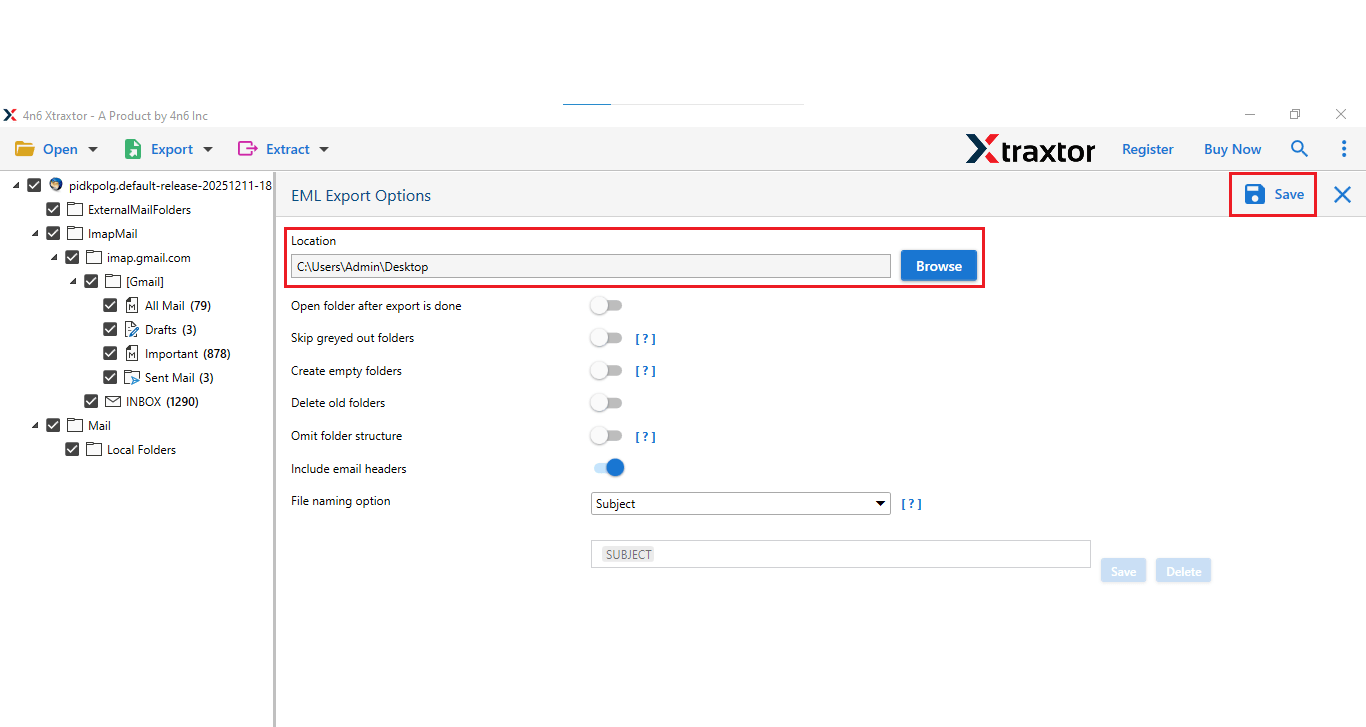
Task: Uncheck the All Mail folder checkbox
Action: tap(111, 306)
